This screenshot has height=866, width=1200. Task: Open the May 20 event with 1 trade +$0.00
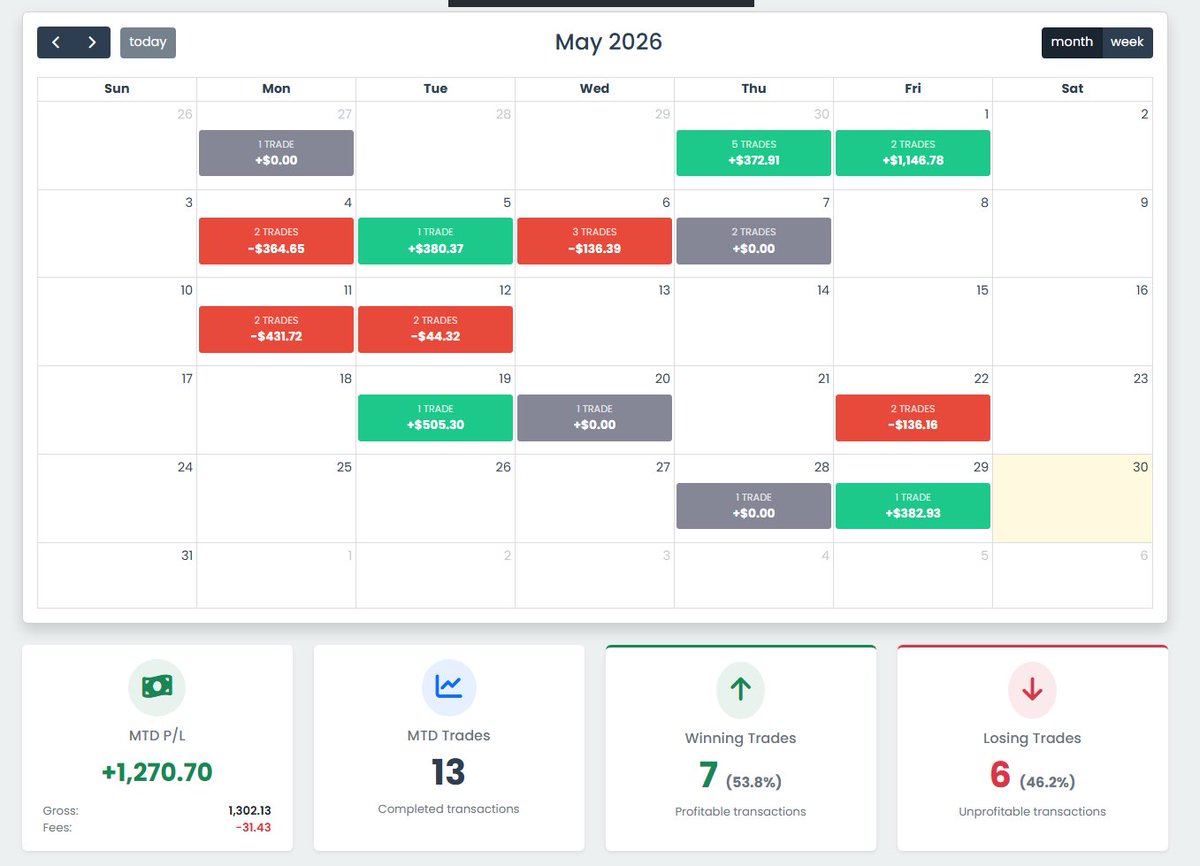[595, 417]
